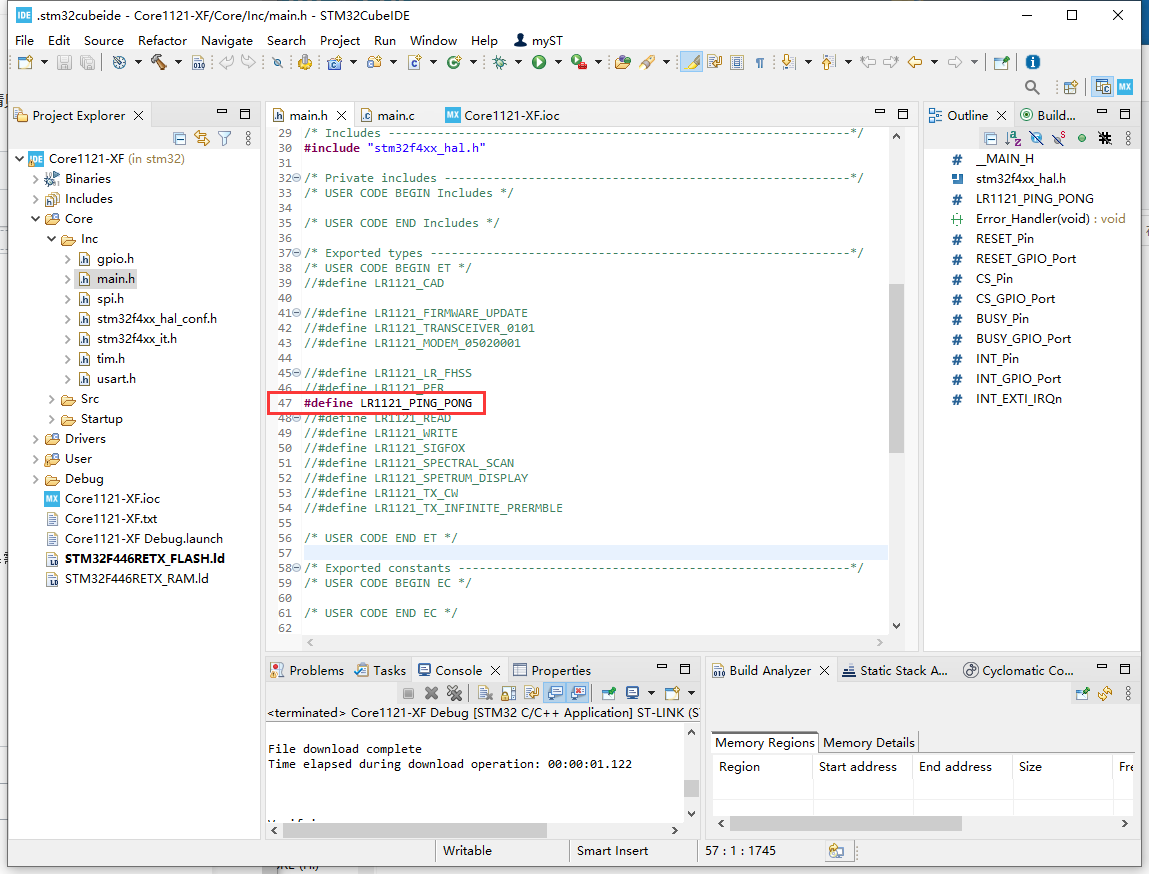Expand the Src folder
This screenshot has height=874, width=1149.
click(x=51, y=399)
